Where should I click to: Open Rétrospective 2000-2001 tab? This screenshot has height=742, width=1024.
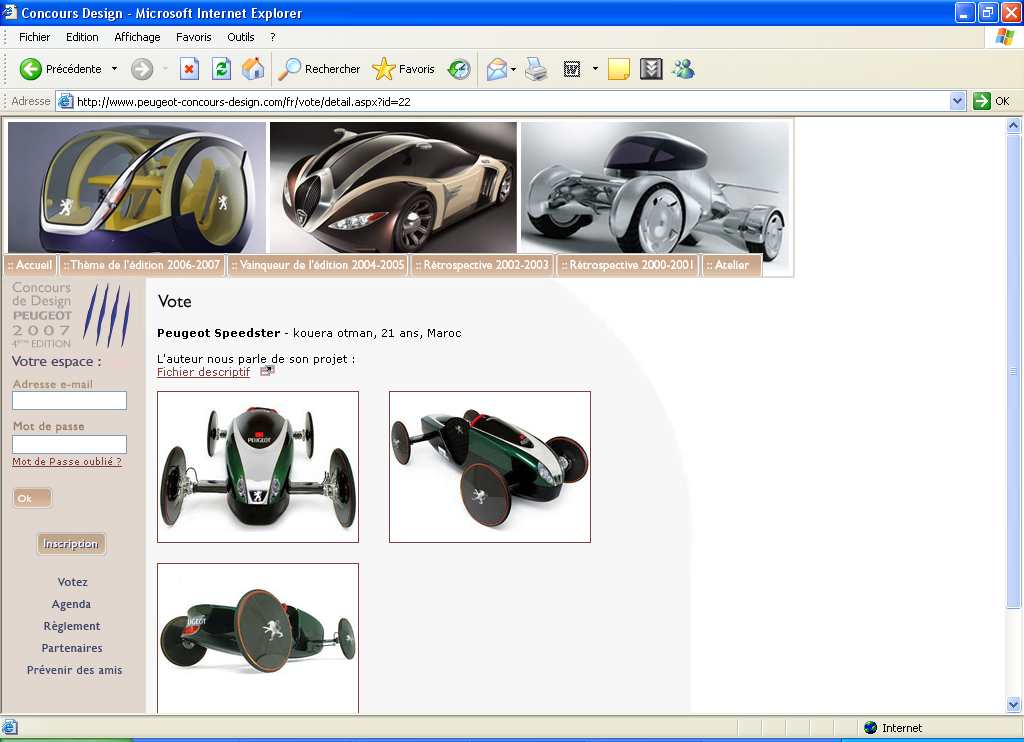628,265
